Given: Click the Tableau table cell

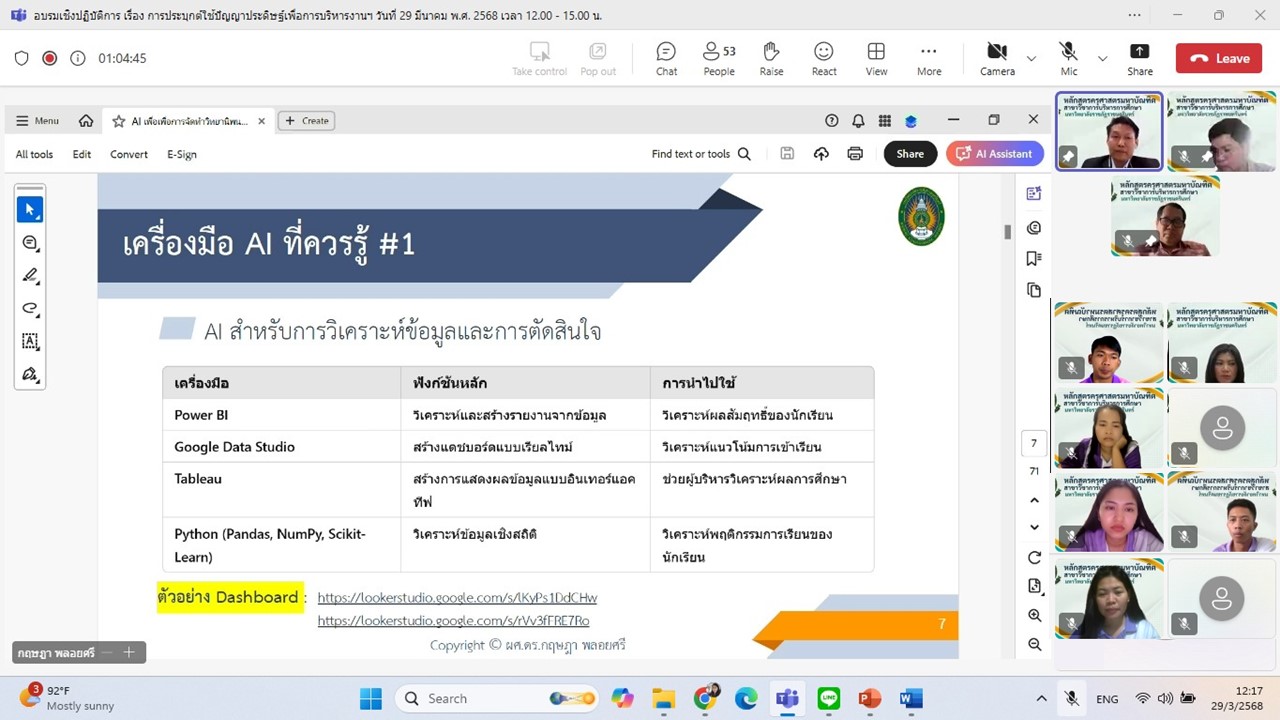Looking at the screenshot, I should tap(282, 490).
